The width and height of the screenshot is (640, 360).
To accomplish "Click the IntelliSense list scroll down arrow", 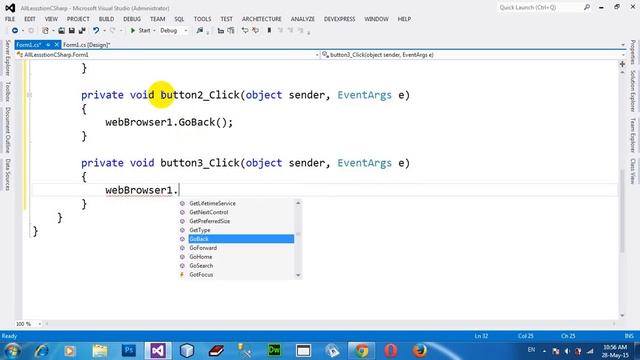I will click(x=298, y=275).
